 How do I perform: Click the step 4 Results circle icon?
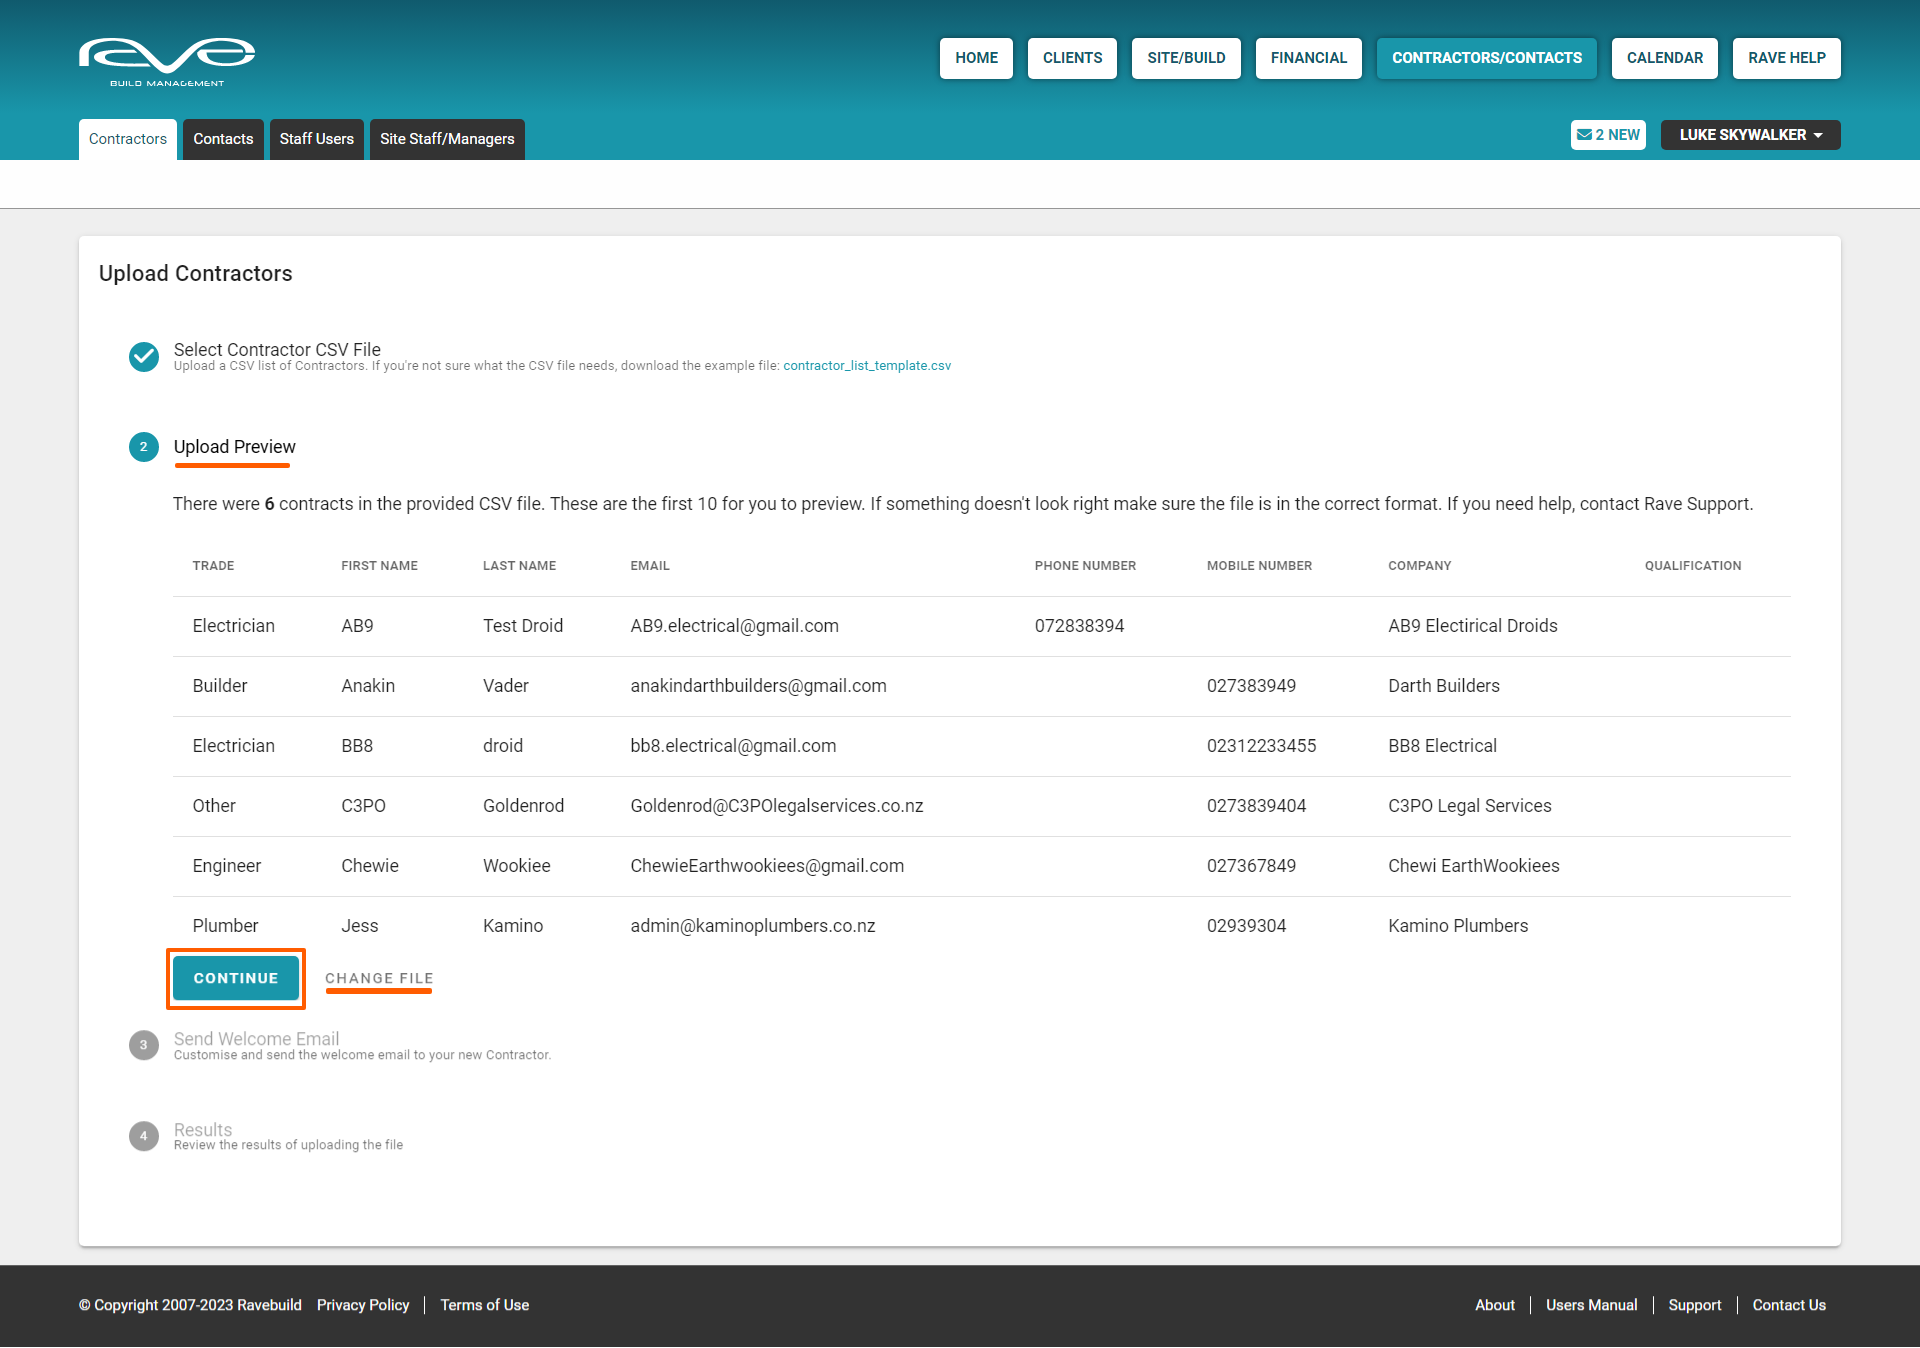[x=144, y=1136]
